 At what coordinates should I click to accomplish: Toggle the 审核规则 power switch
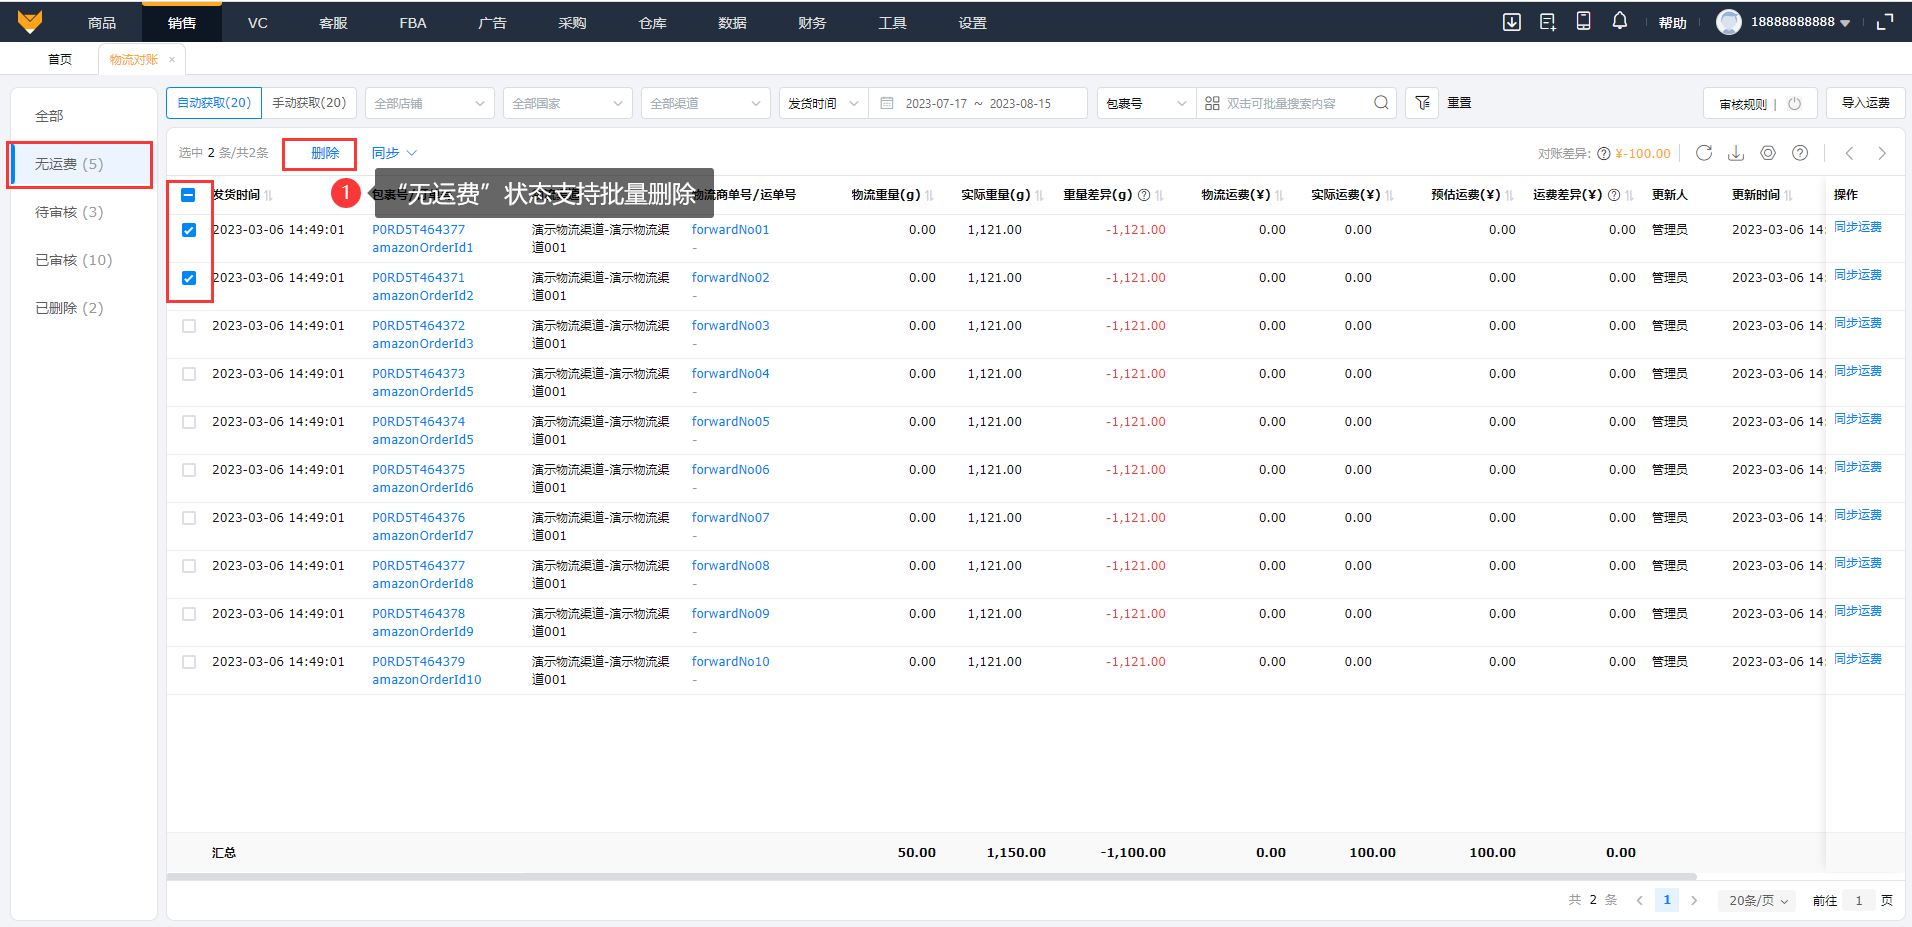click(x=1794, y=103)
